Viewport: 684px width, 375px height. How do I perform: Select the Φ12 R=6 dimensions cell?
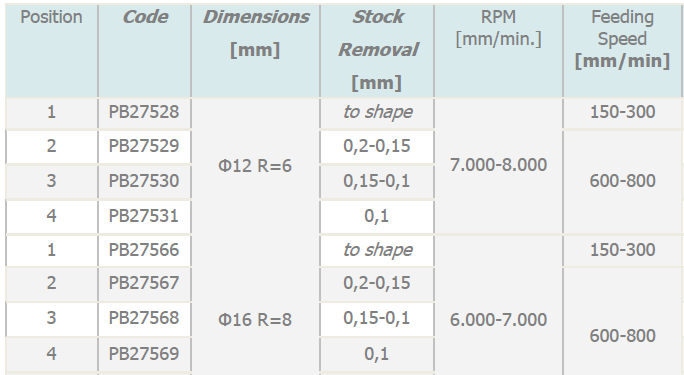(x=256, y=166)
